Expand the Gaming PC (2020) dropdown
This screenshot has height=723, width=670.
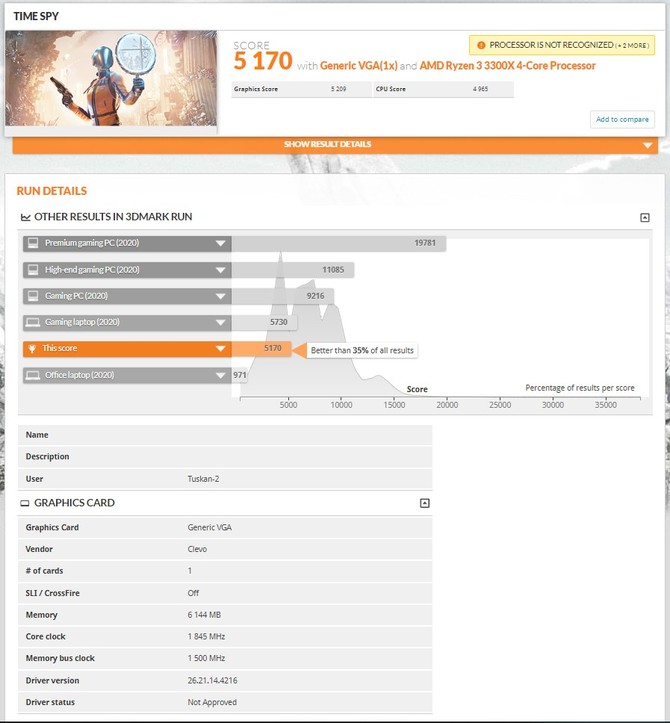(x=220, y=296)
